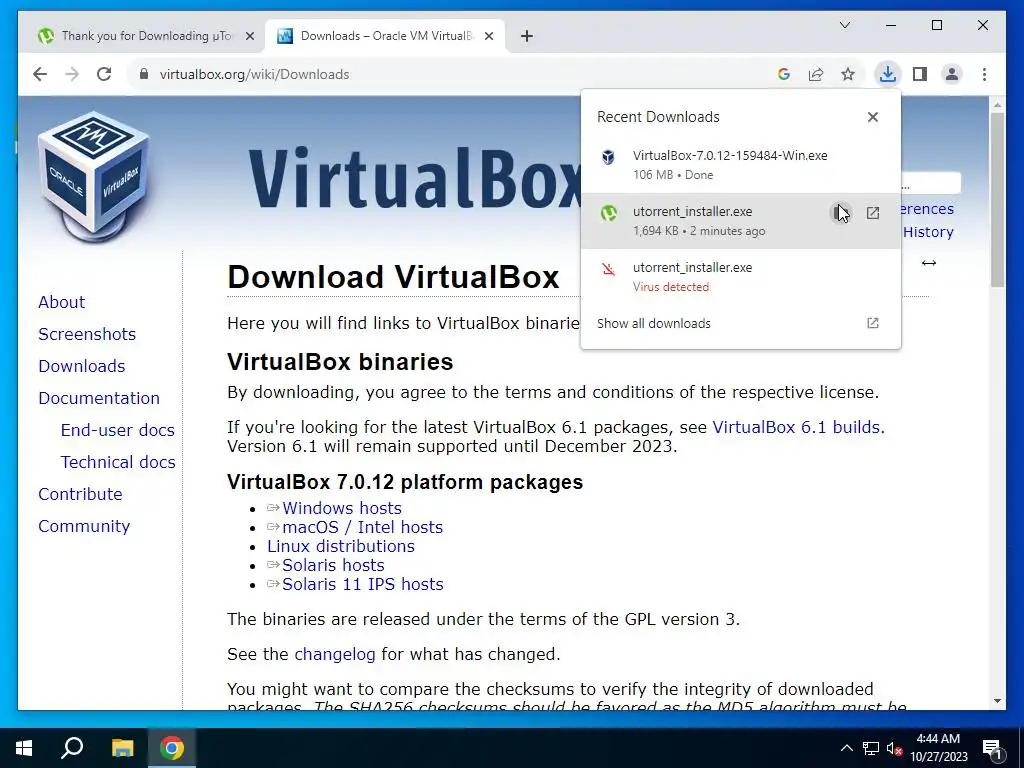Viewport: 1024px width, 768px height.
Task: Open the Community sidebar link
Action: [x=84, y=526]
